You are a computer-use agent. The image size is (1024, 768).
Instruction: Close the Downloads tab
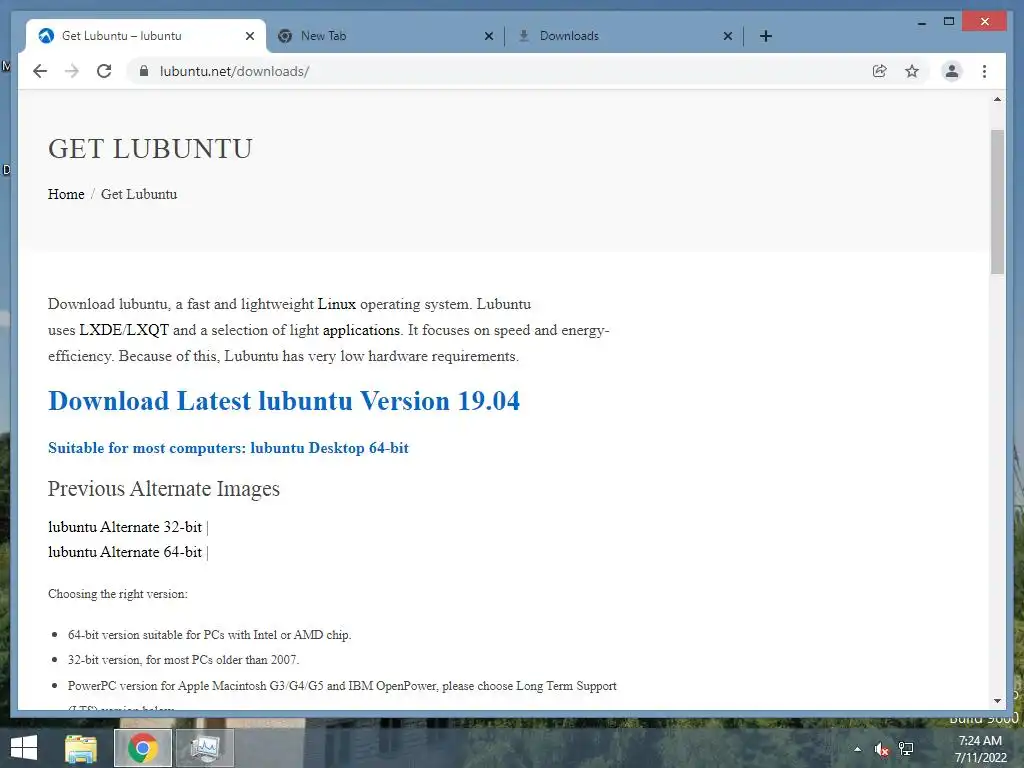pyautogui.click(x=728, y=36)
